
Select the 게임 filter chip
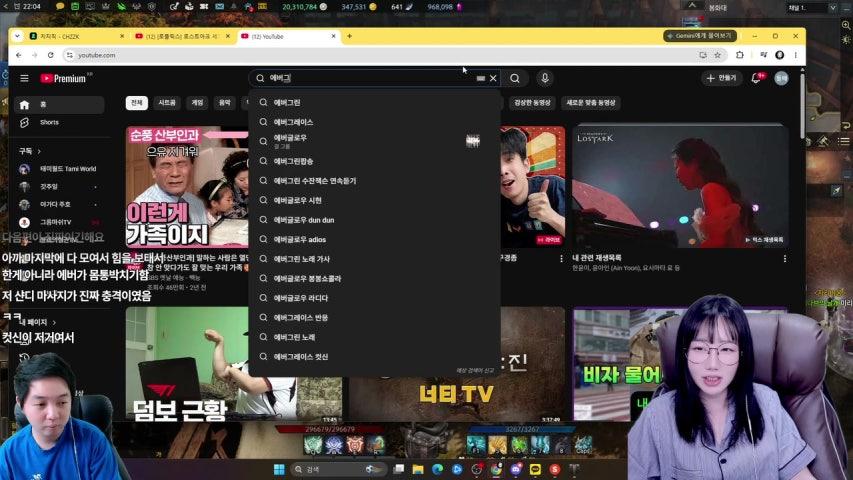pos(197,103)
